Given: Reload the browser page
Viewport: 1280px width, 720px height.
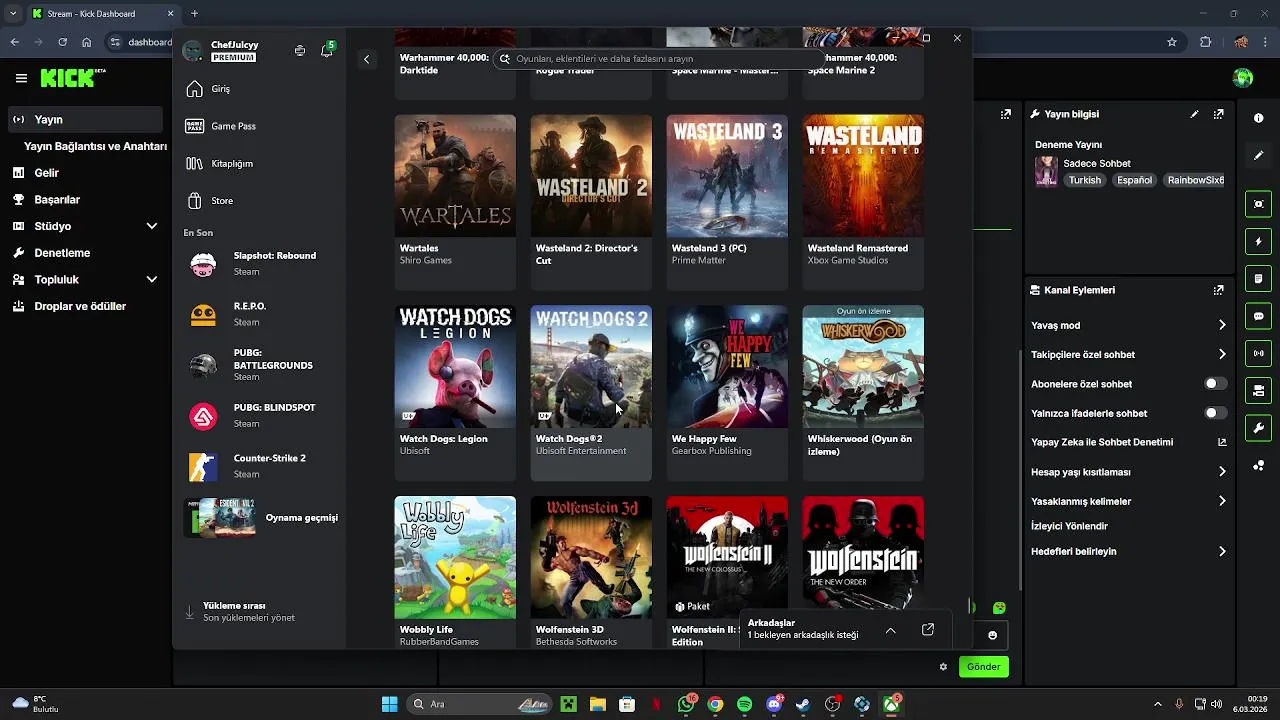Looking at the screenshot, I should coord(62,42).
